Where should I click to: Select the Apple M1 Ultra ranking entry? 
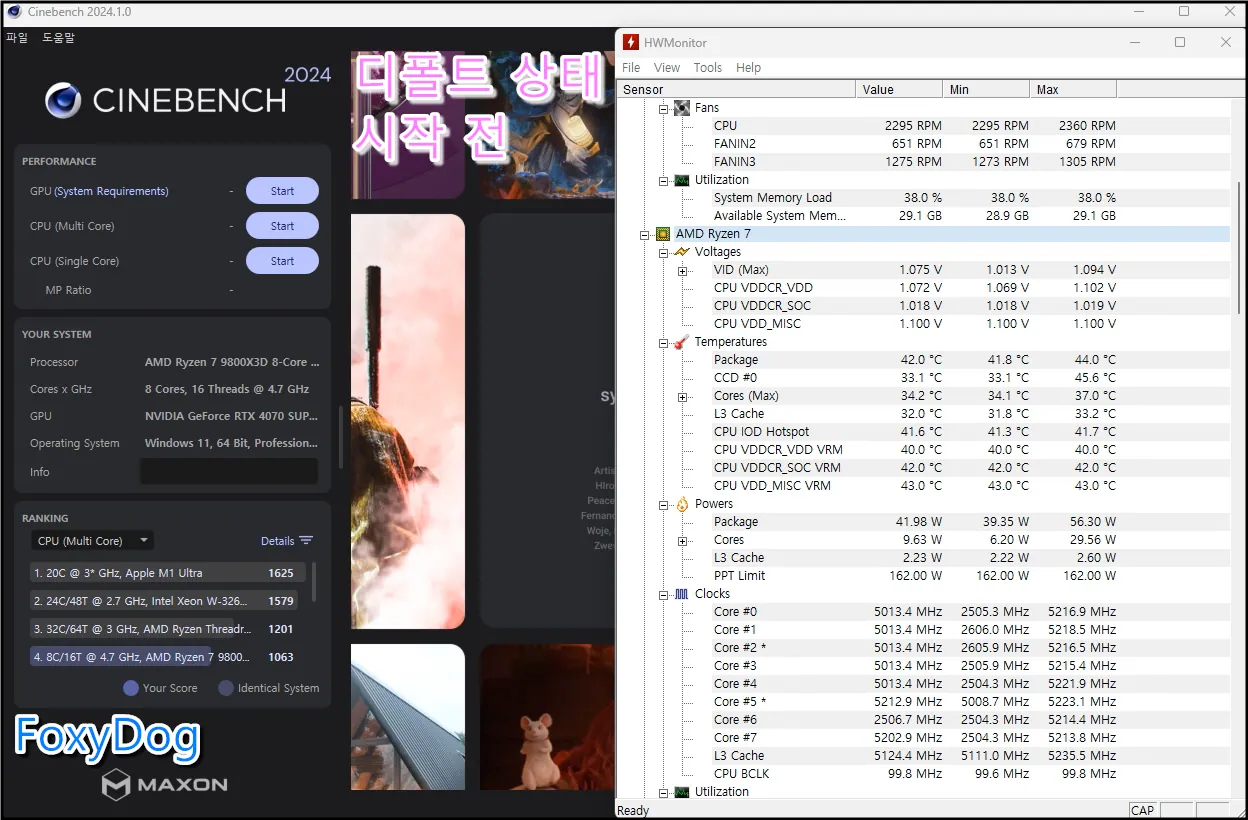pos(168,573)
